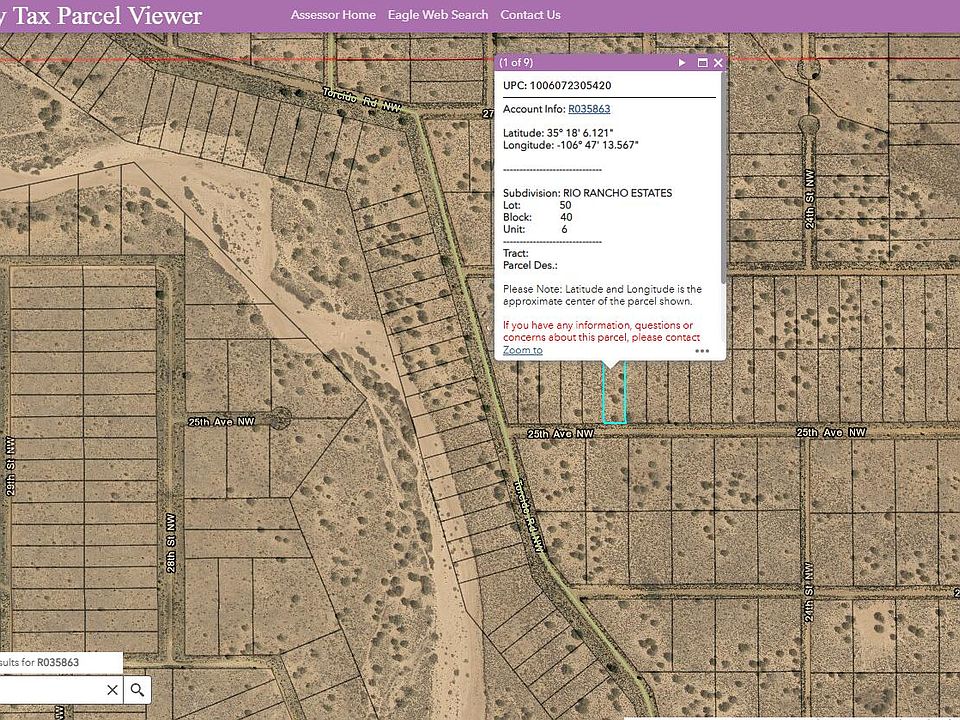
Task: Click the 28th St NW map label
Action: point(171,543)
